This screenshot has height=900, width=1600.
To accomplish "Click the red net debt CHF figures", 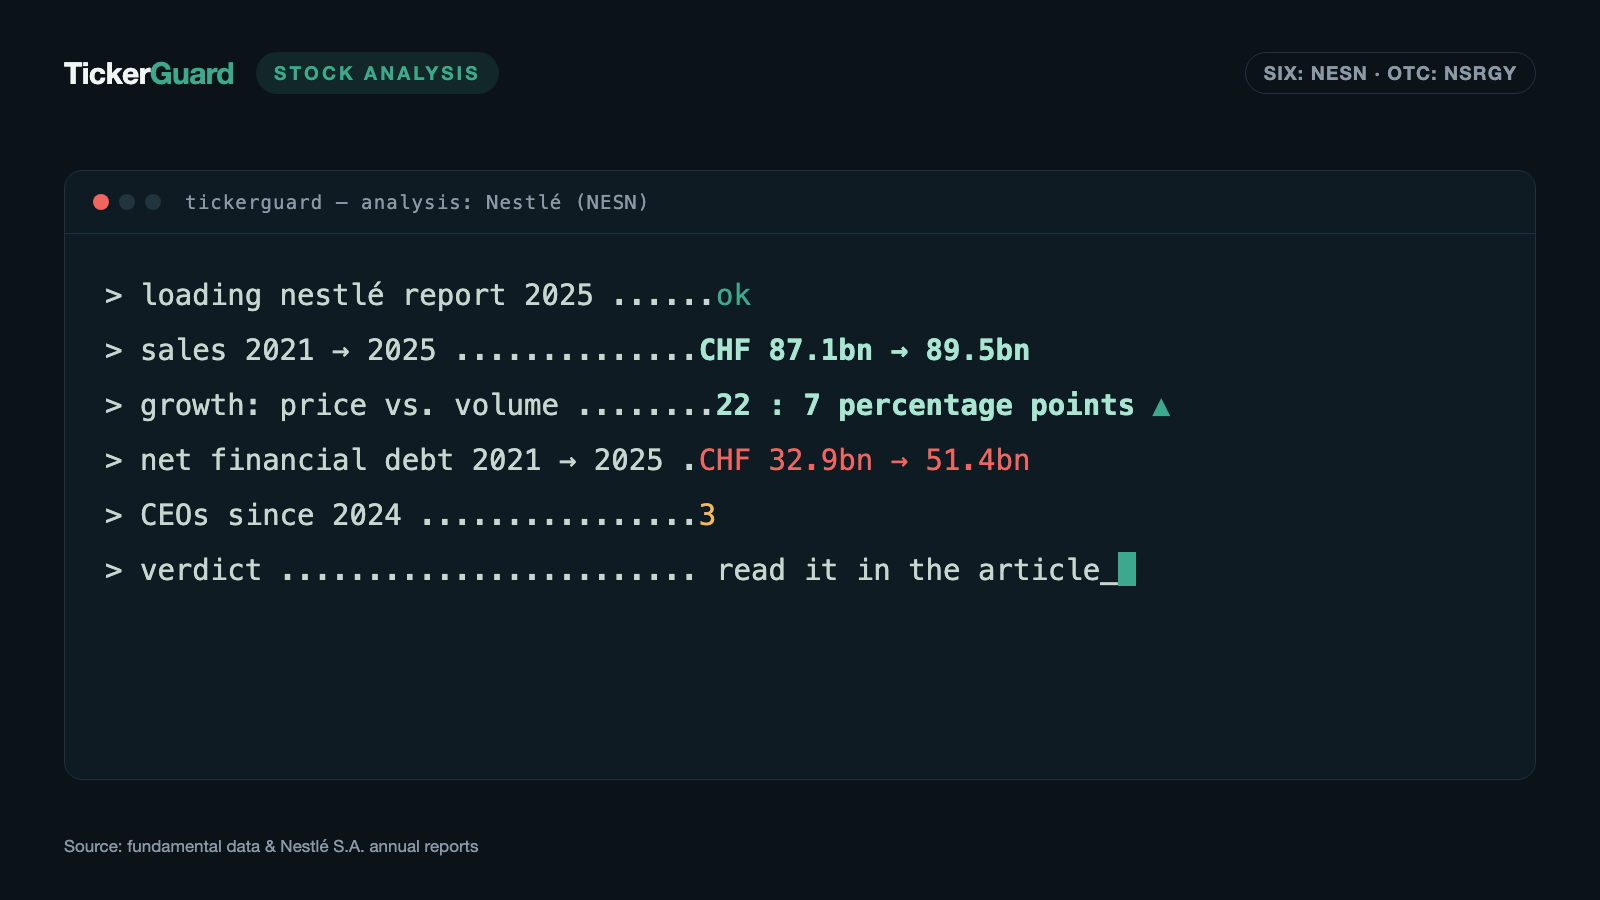I will pos(864,460).
